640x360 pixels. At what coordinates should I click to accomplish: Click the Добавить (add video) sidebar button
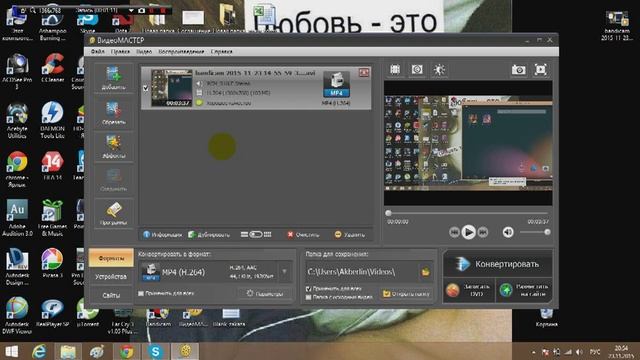pyautogui.click(x=113, y=78)
